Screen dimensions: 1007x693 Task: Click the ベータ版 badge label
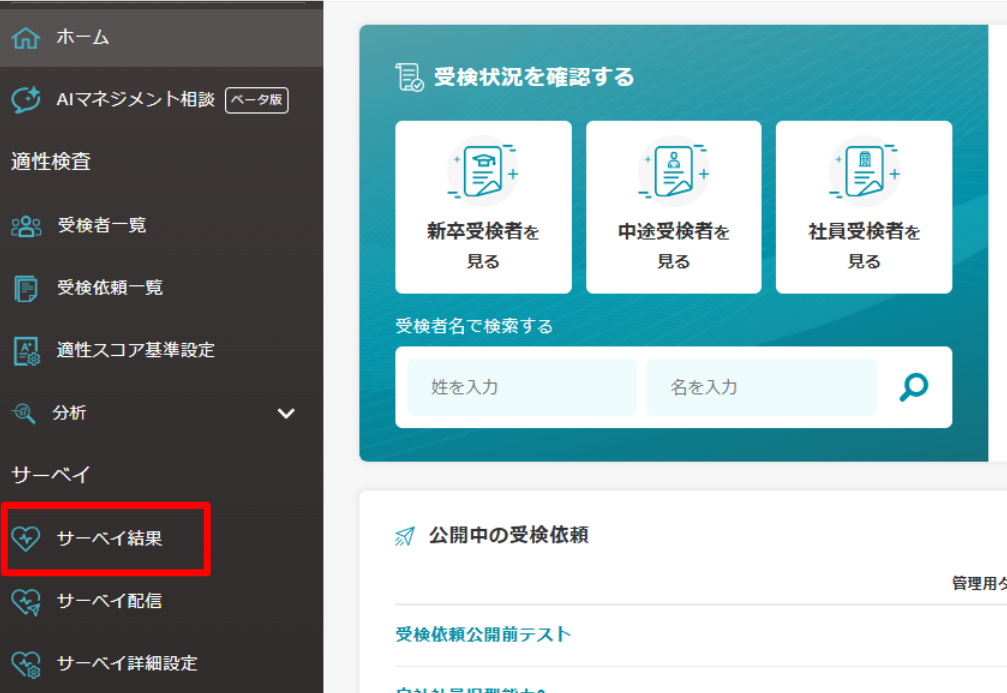point(257,100)
